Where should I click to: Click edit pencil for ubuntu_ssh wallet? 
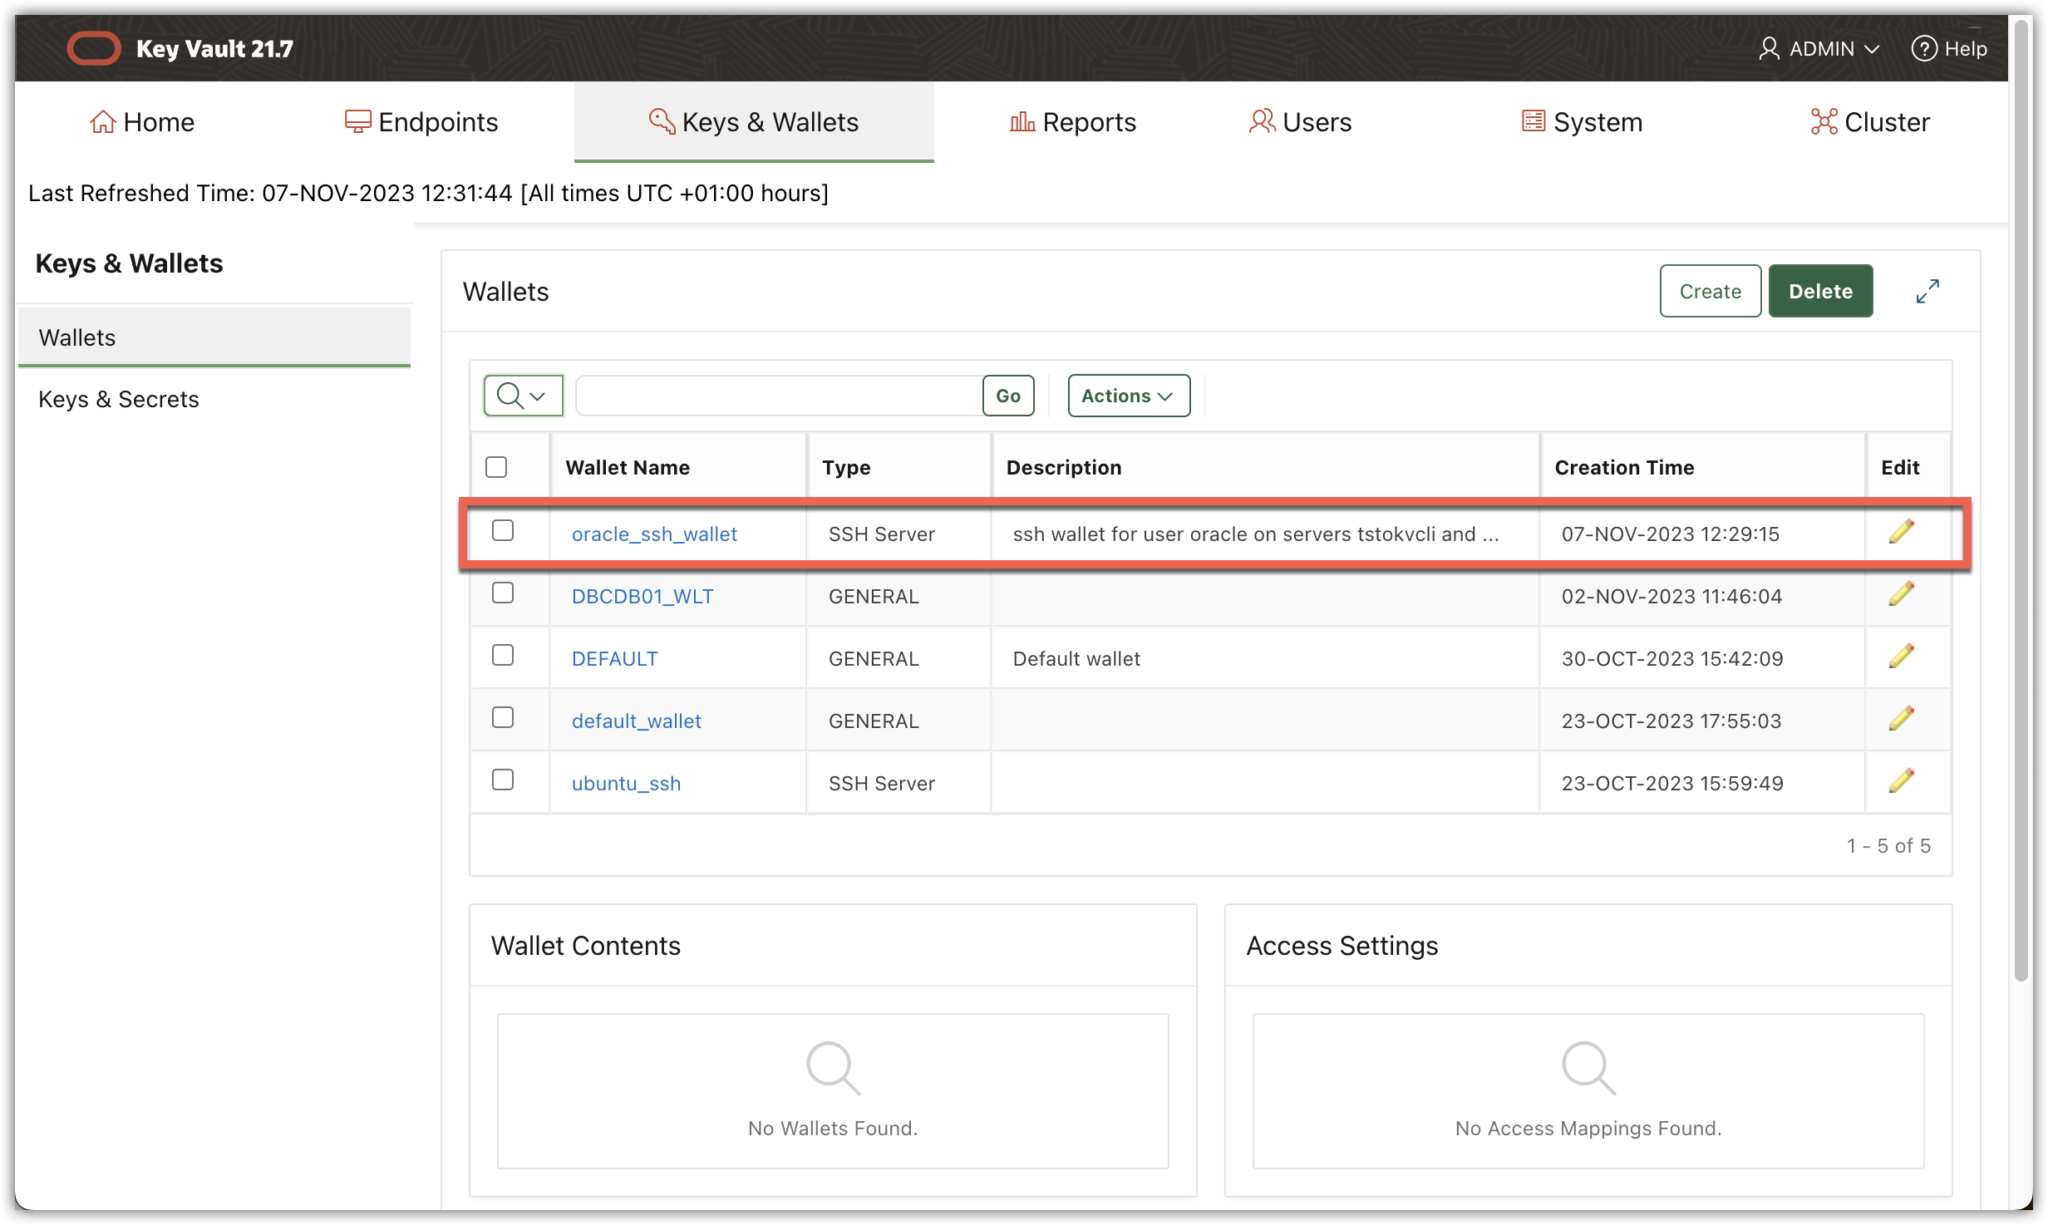pos(1901,781)
